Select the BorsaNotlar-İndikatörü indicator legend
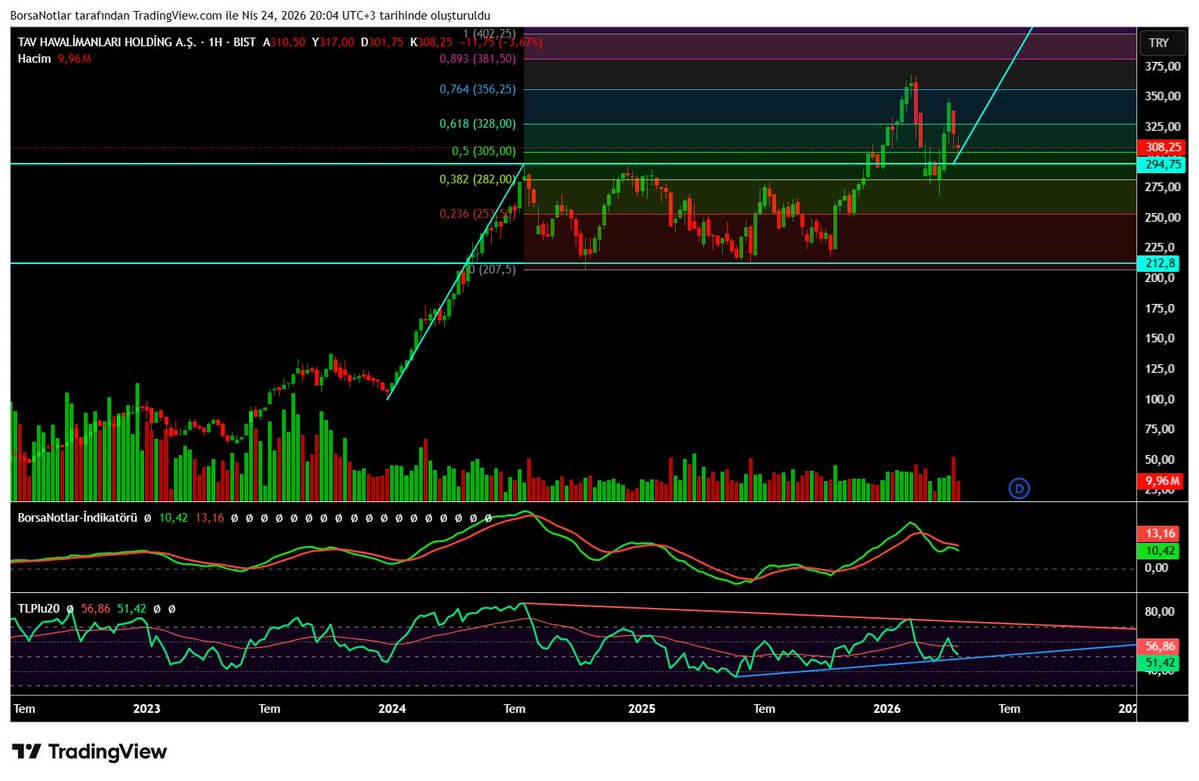1199x781 pixels. pyautogui.click(x=77, y=518)
